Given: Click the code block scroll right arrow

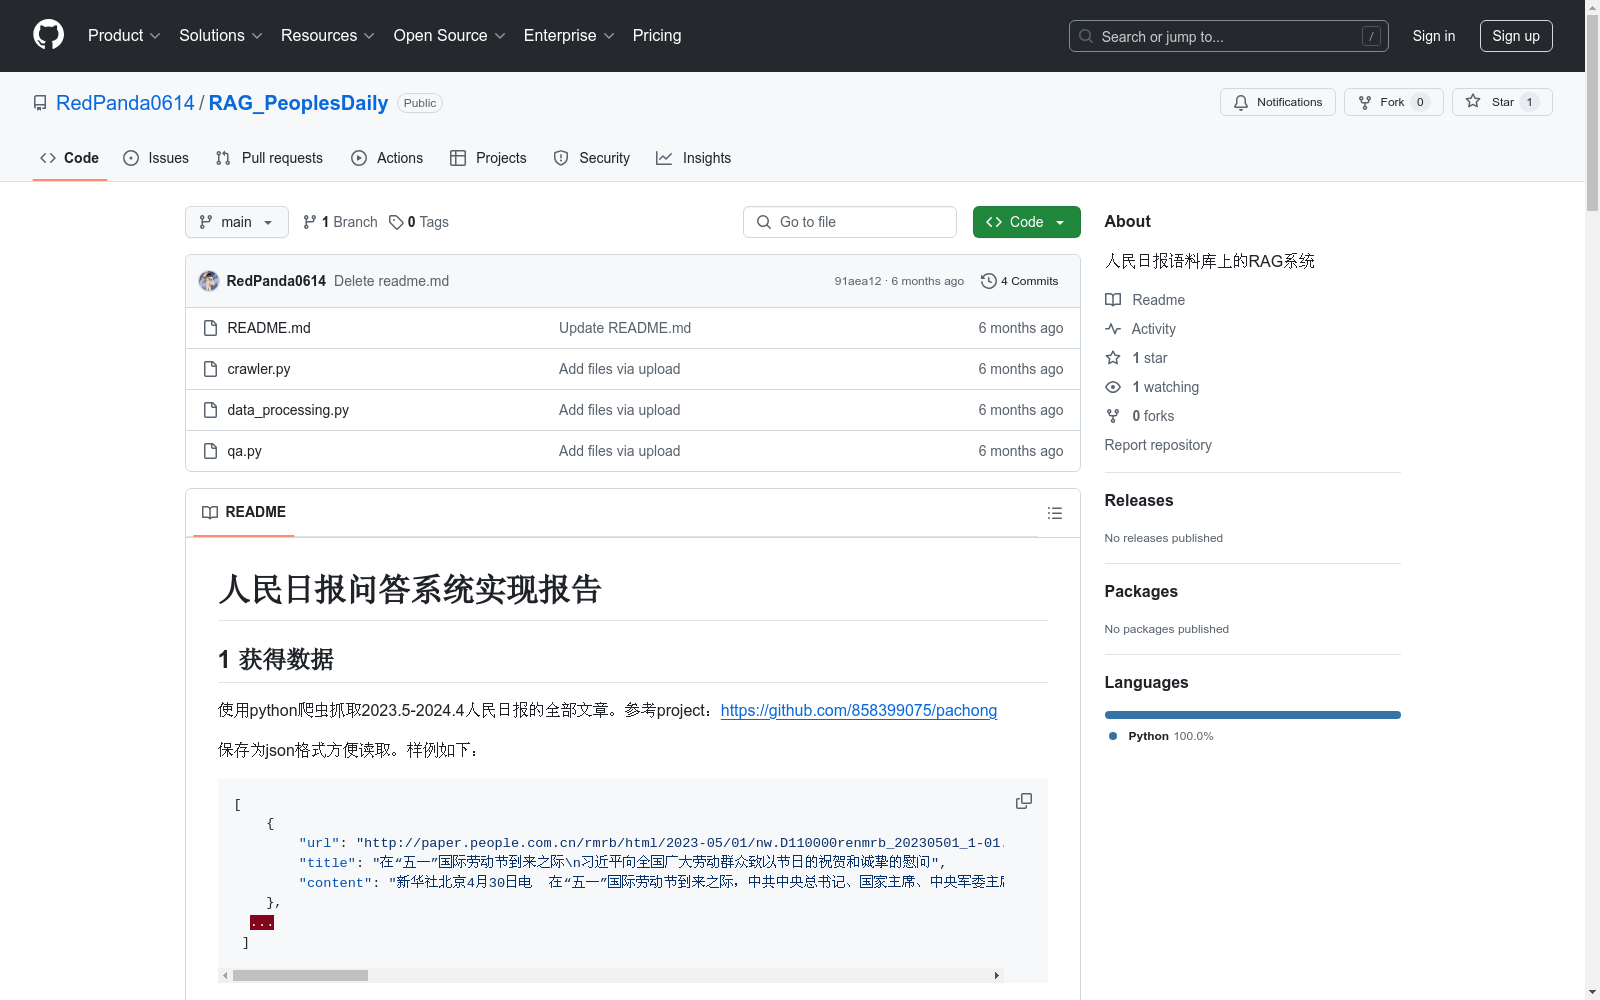Looking at the screenshot, I should point(996,975).
